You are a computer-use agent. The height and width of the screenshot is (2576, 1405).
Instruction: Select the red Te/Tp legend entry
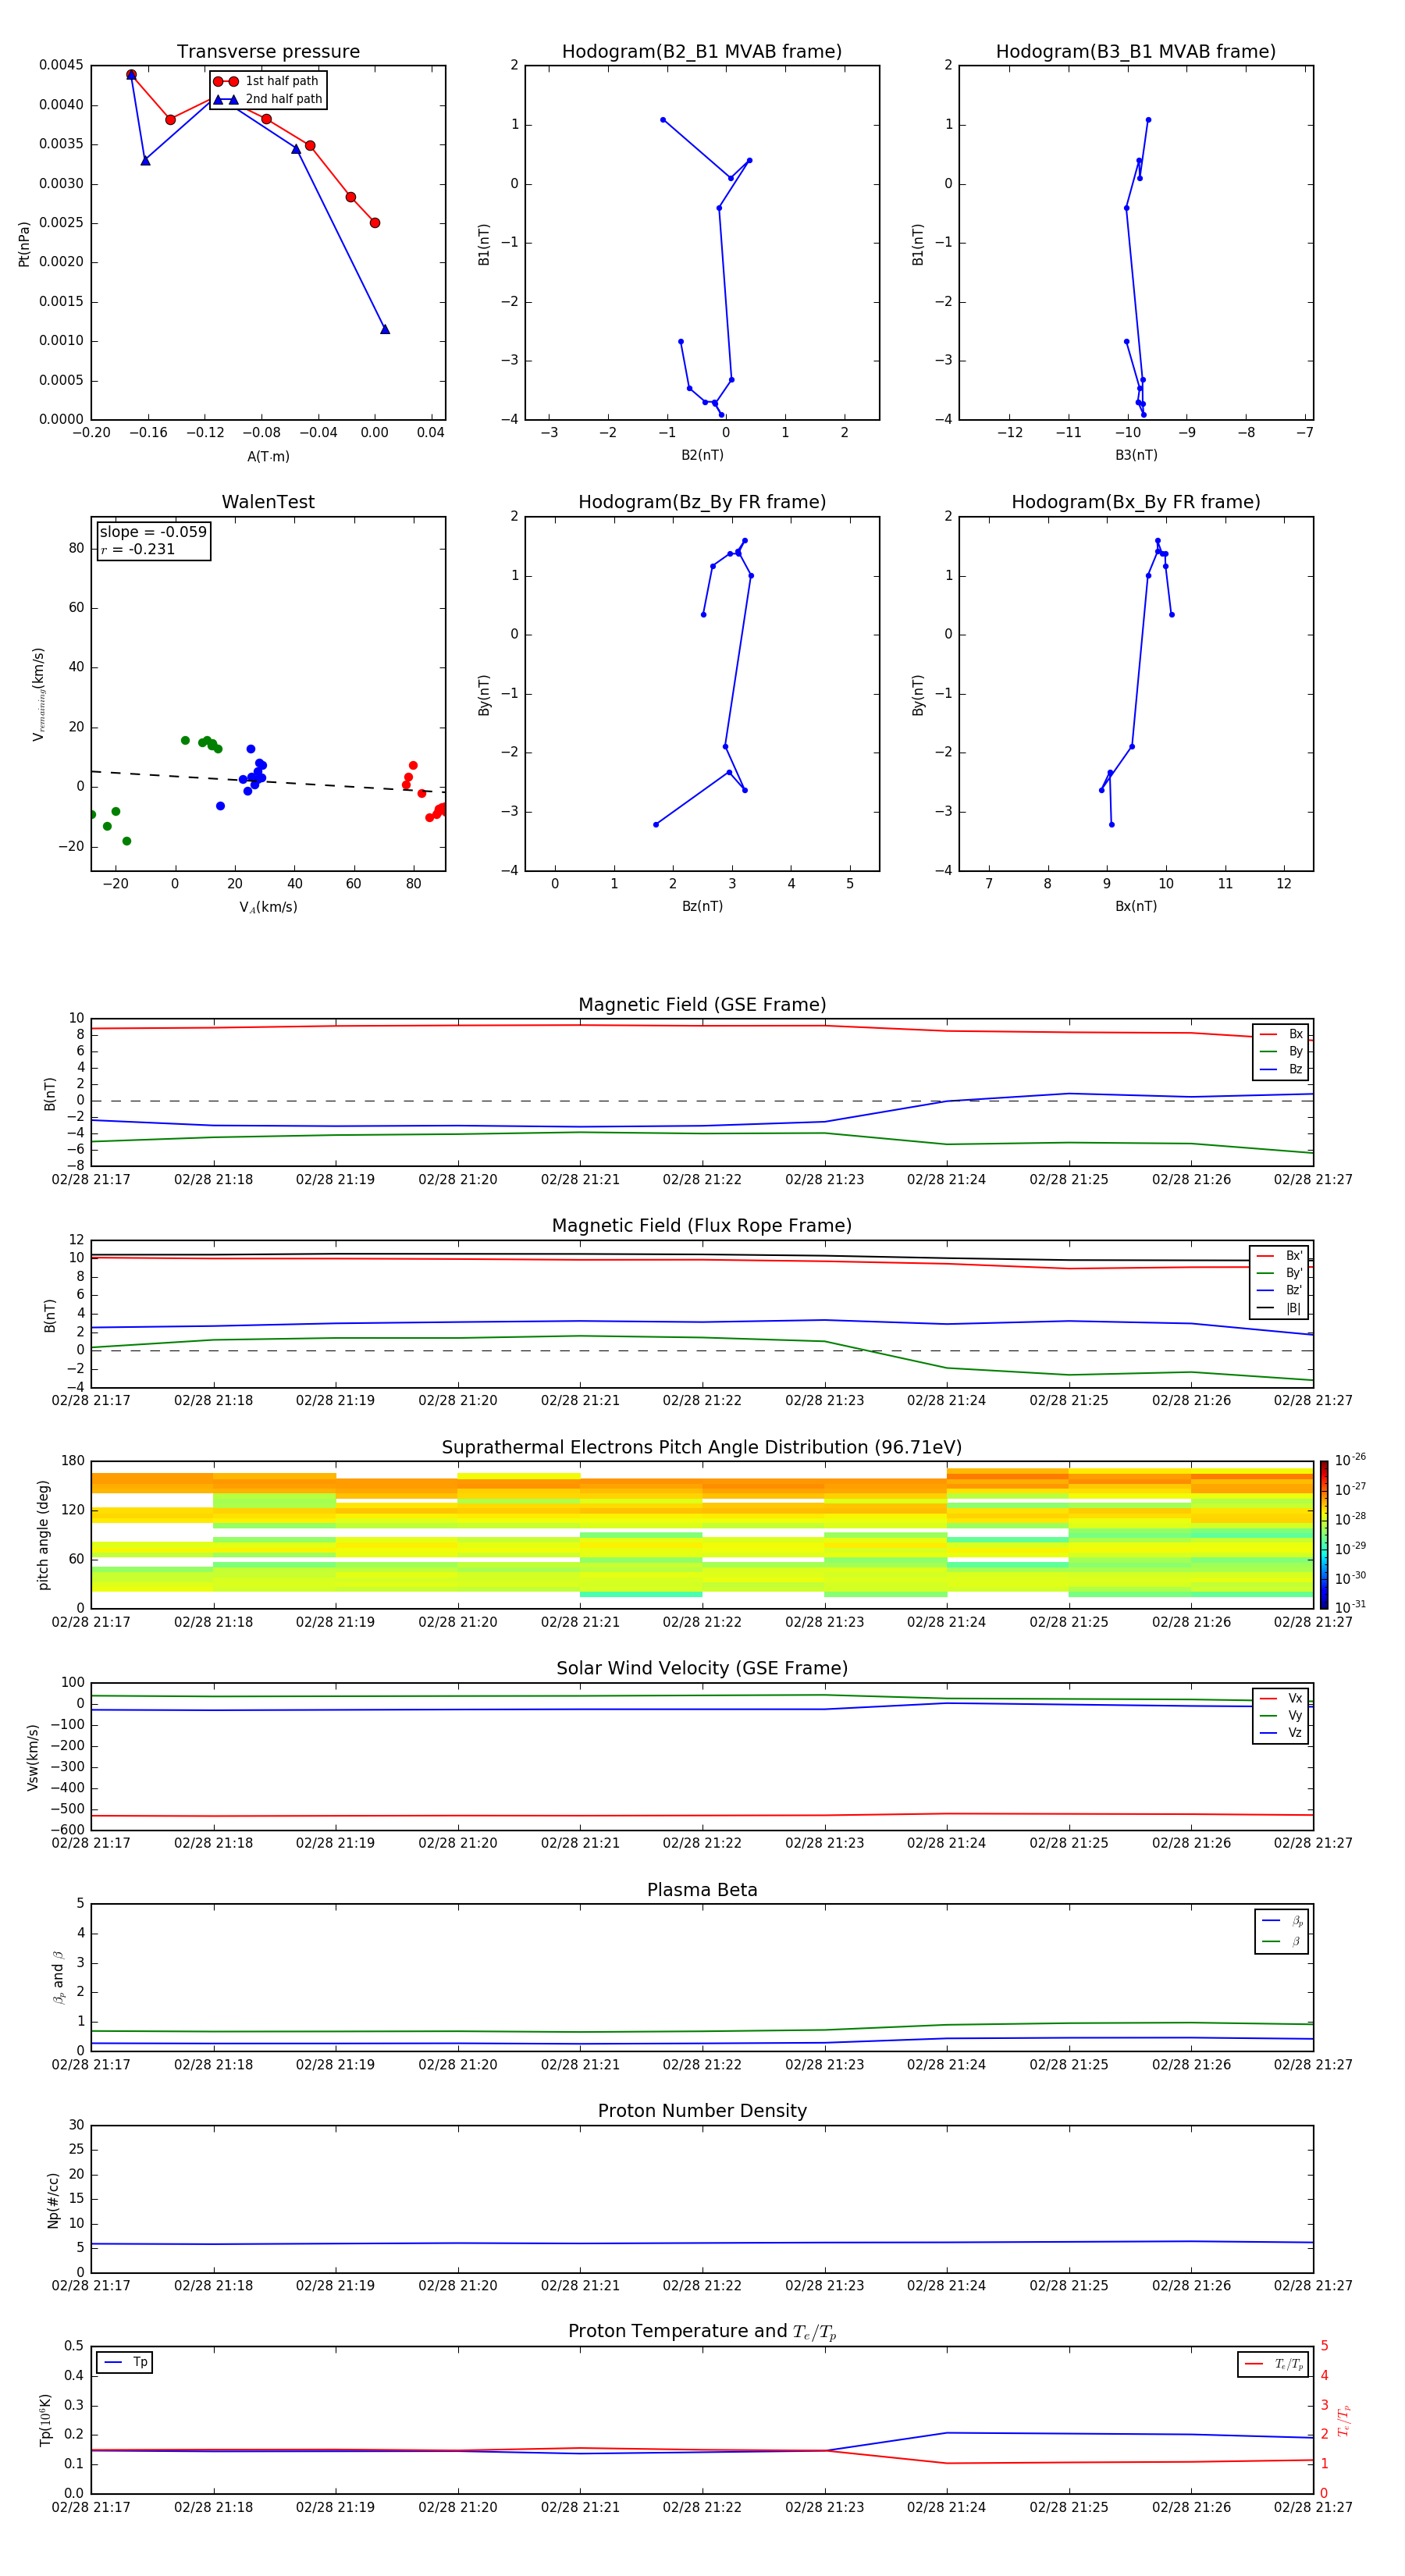pos(1273,2364)
